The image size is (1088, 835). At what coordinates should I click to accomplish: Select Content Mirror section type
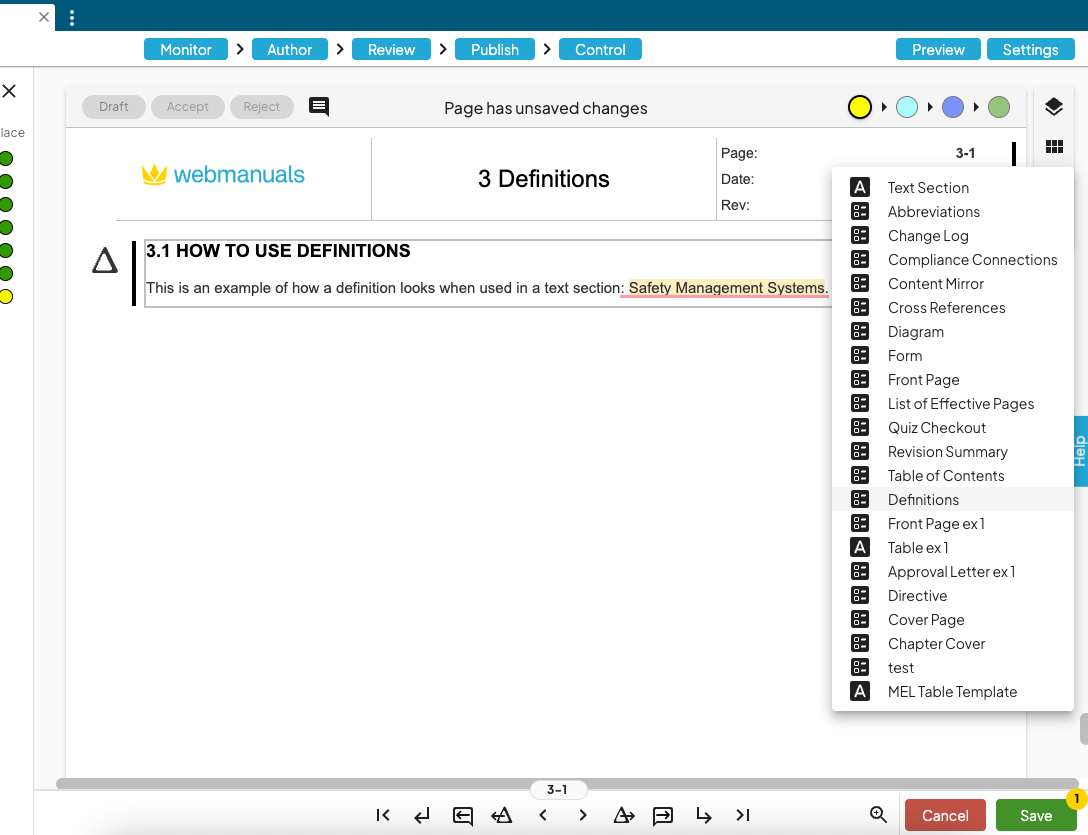pyautogui.click(x=953, y=283)
